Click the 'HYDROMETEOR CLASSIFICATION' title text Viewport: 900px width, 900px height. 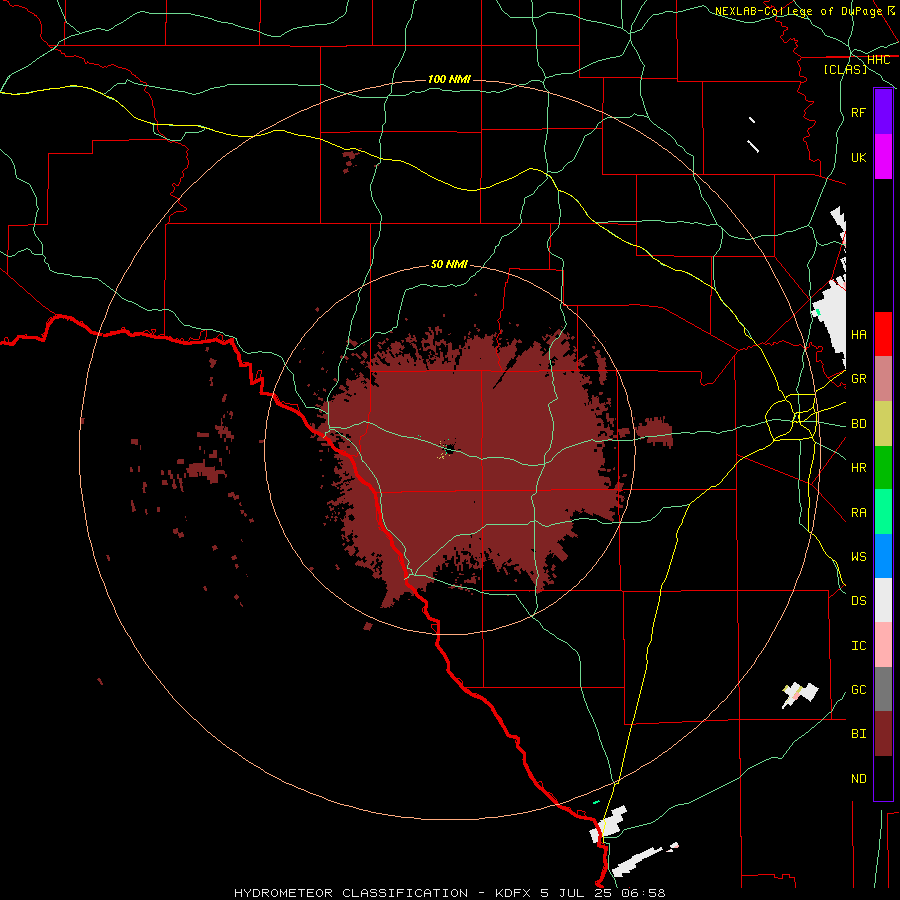pyautogui.click(x=351, y=893)
